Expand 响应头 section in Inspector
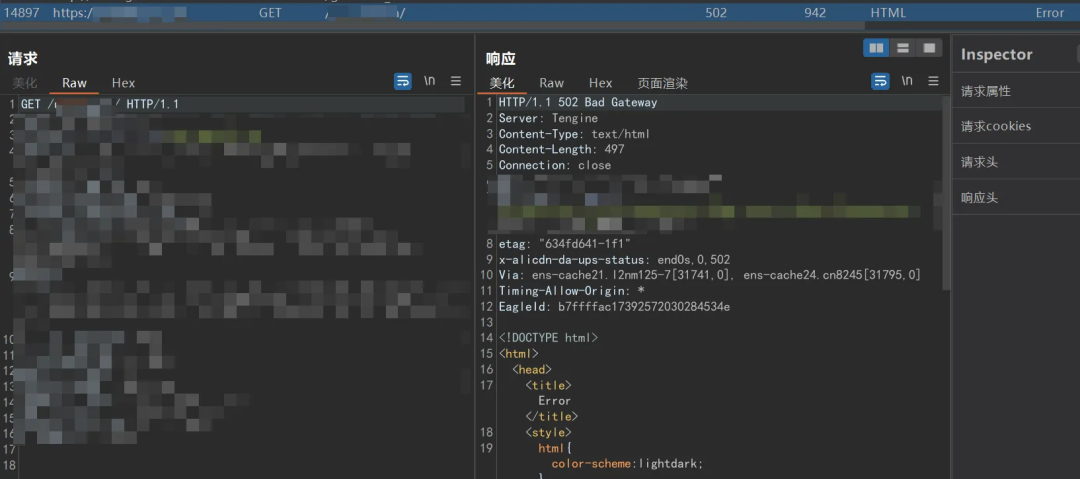The image size is (1080, 479). 979,198
